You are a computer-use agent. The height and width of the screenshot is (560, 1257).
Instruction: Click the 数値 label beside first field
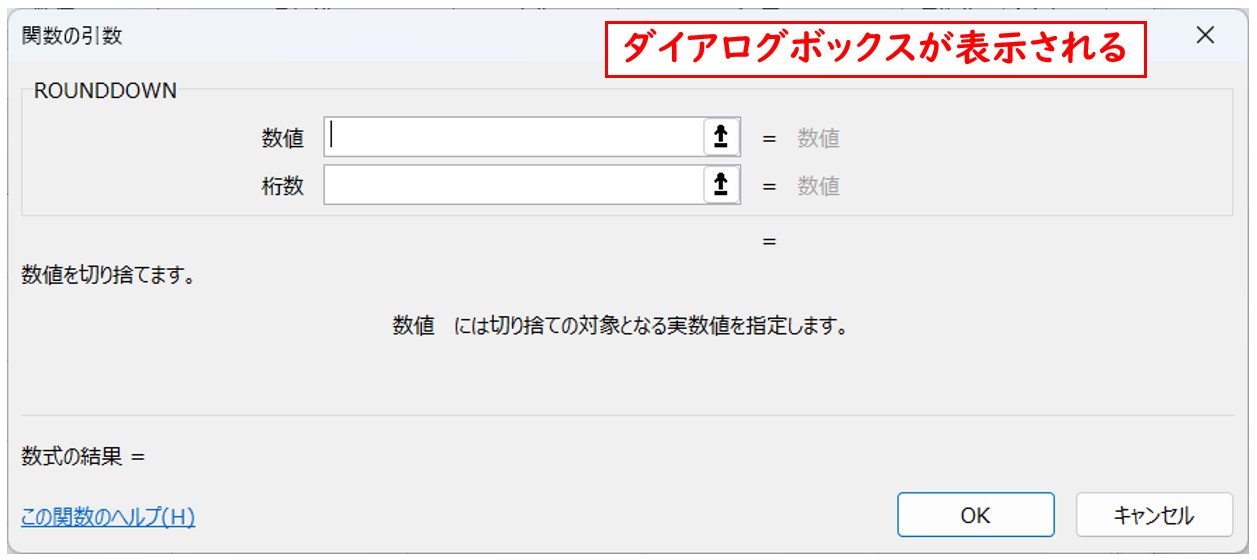tap(283, 139)
